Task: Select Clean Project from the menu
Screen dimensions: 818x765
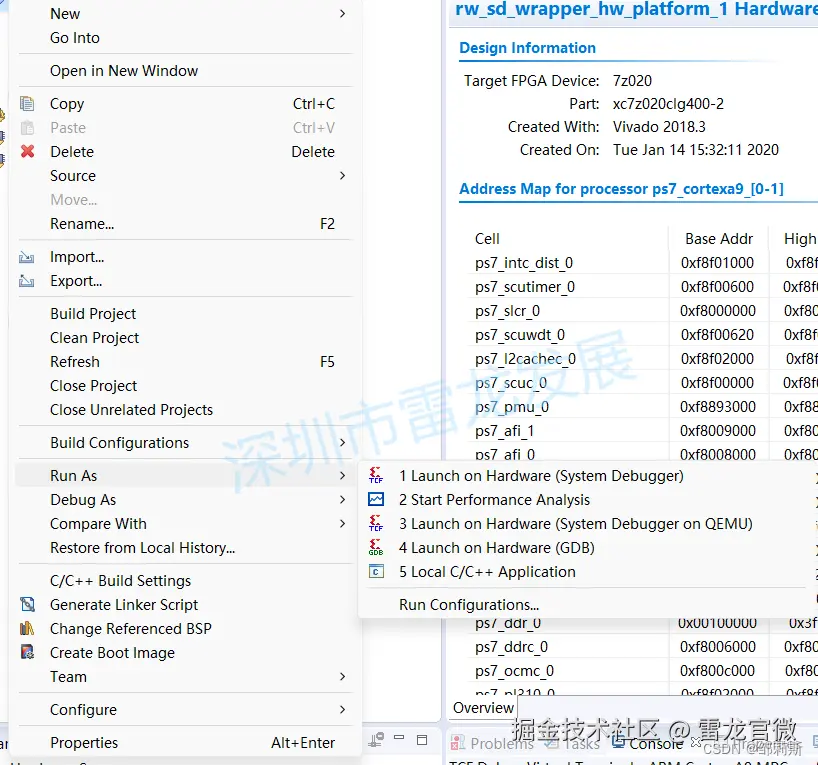Action: [x=94, y=337]
